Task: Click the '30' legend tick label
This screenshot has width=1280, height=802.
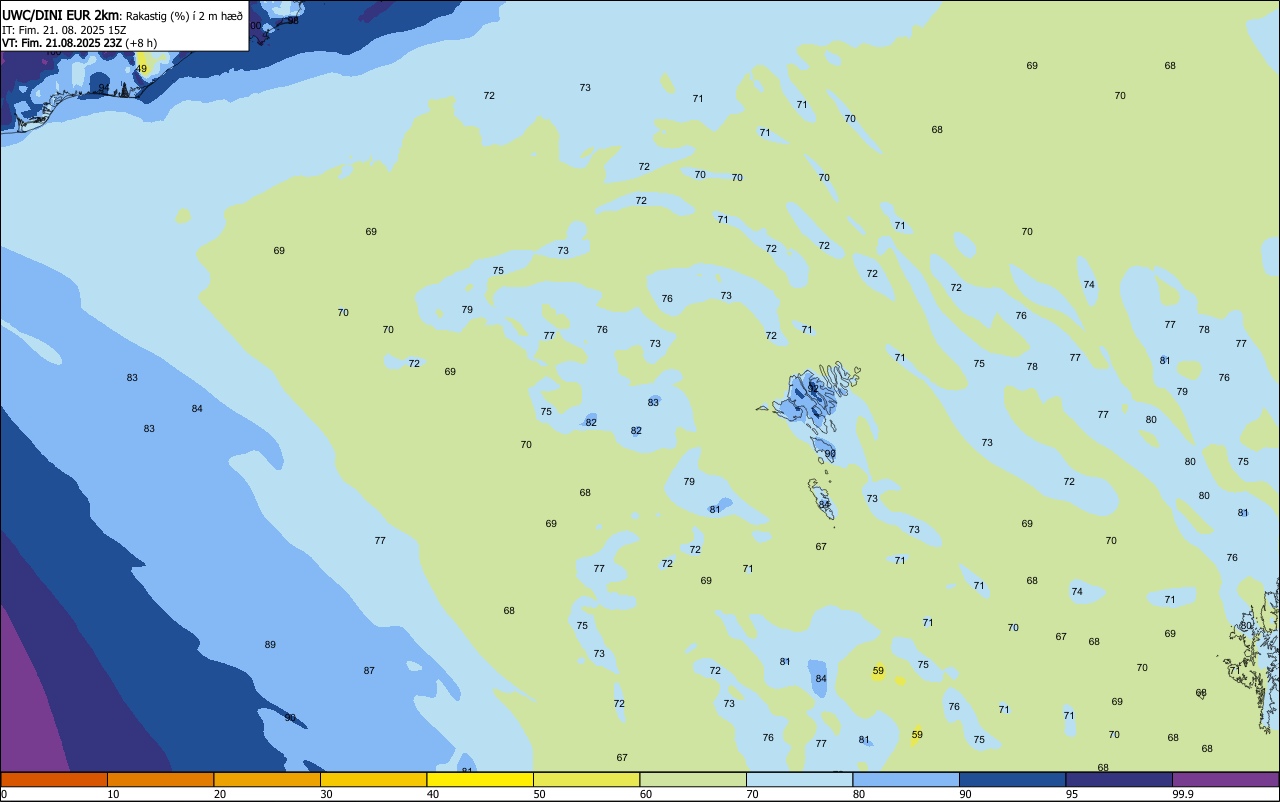Action: click(326, 794)
